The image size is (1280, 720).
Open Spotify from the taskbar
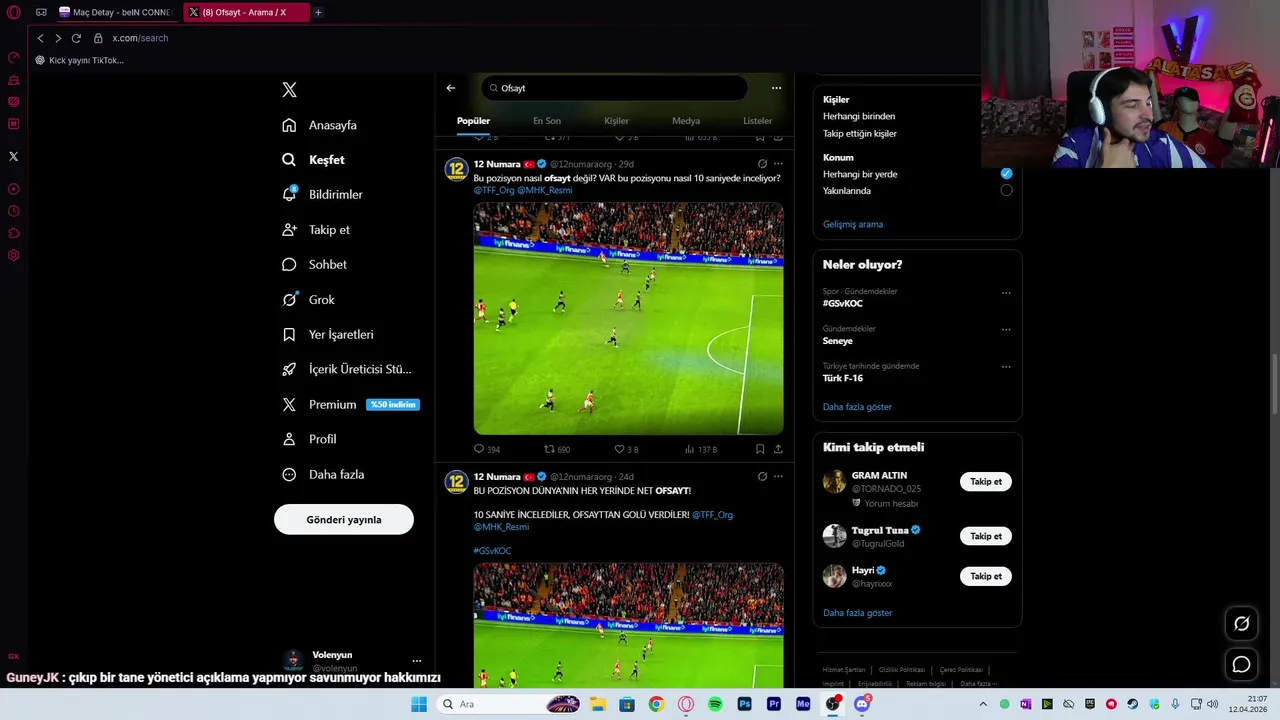coord(715,704)
